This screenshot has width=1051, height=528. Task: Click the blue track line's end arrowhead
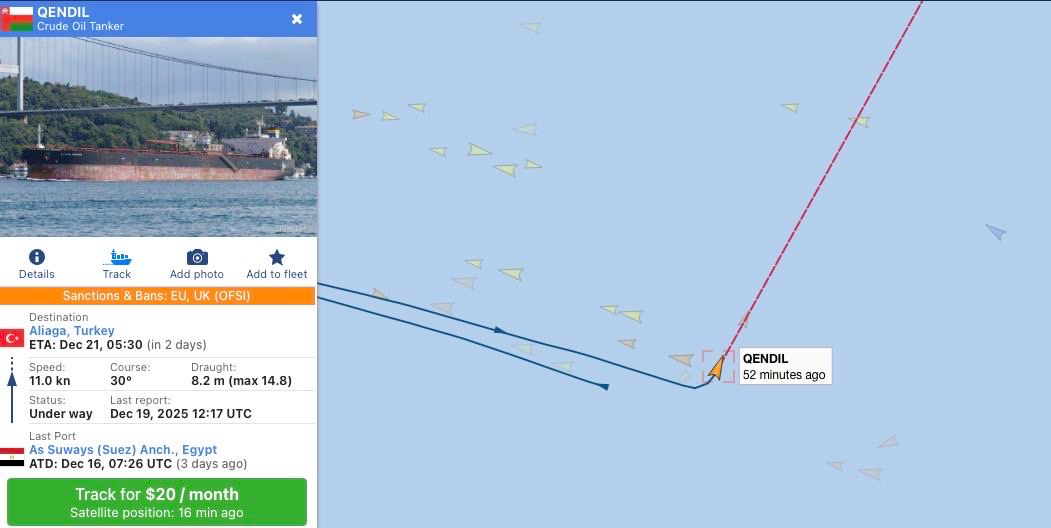(604, 387)
